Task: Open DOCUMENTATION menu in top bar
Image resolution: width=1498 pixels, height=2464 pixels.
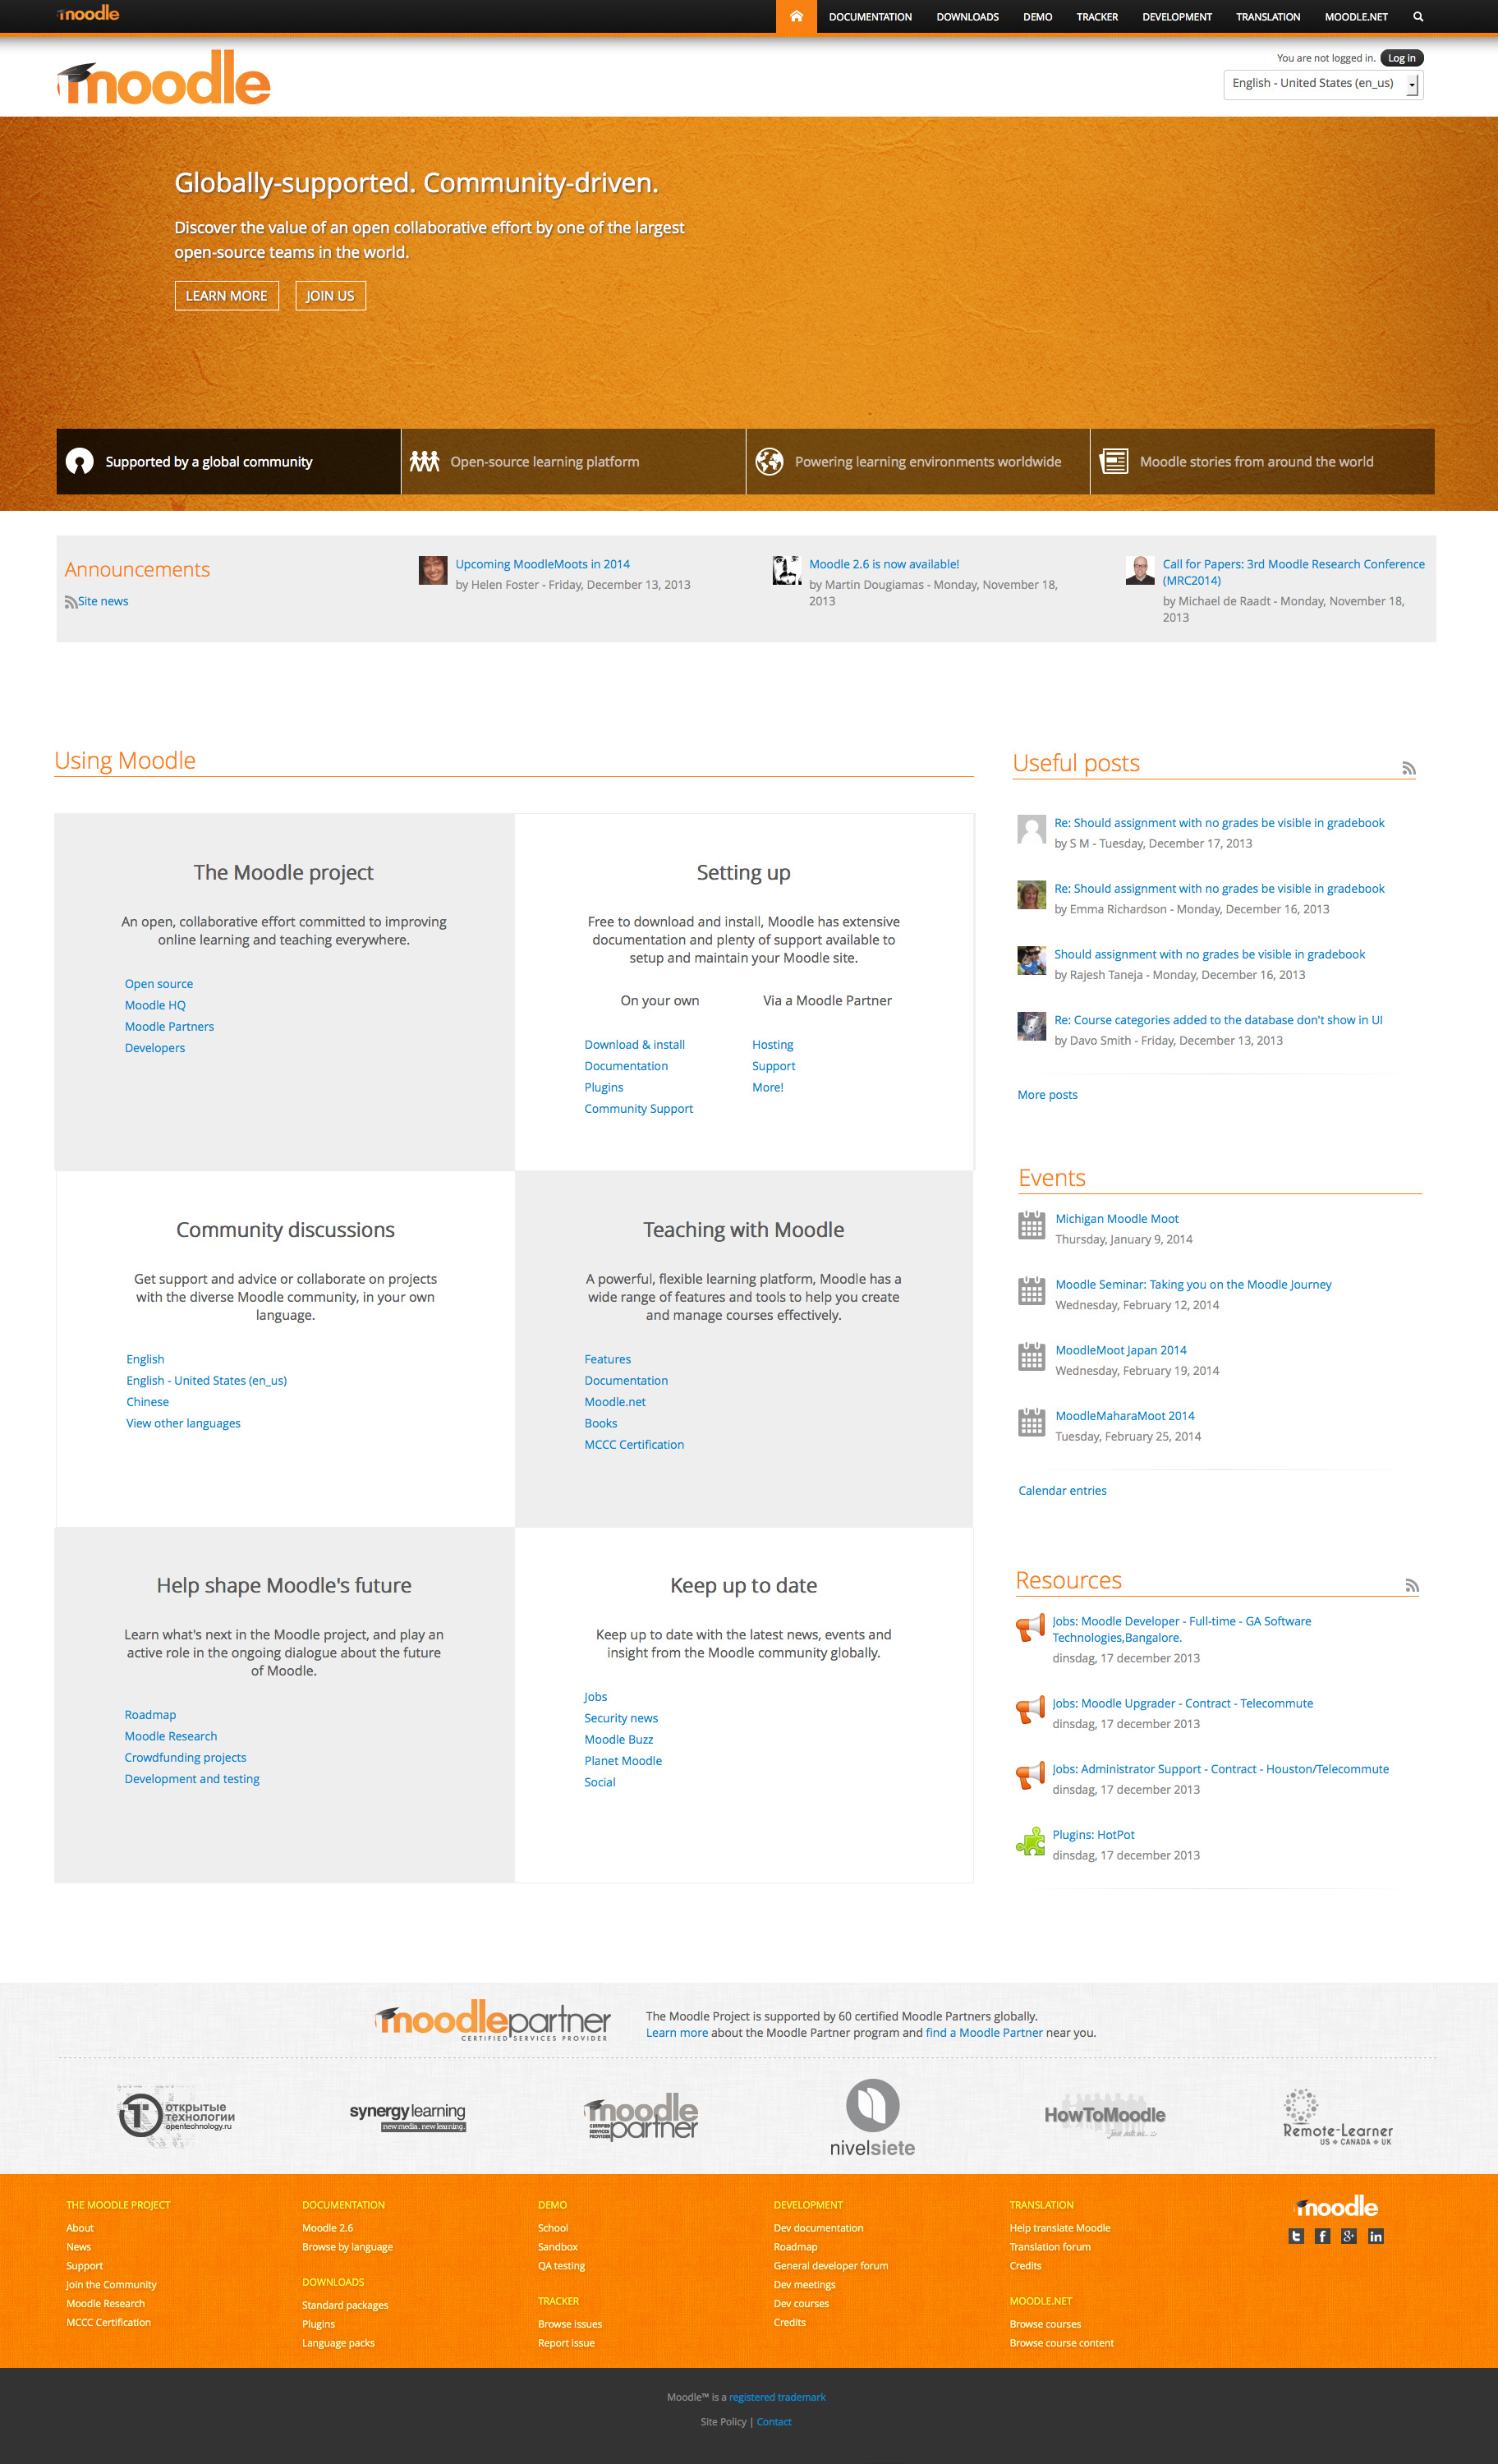Action: pos(870,17)
